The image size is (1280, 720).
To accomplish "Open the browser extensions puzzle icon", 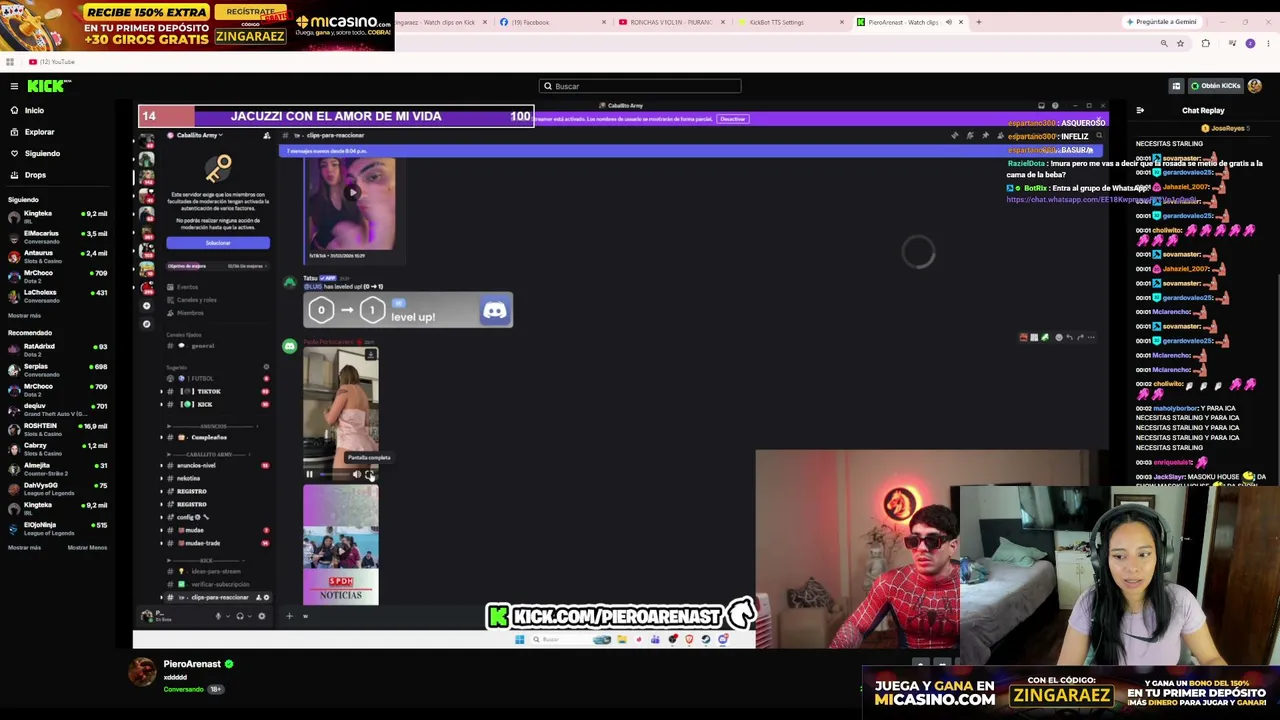I will click(1205, 43).
